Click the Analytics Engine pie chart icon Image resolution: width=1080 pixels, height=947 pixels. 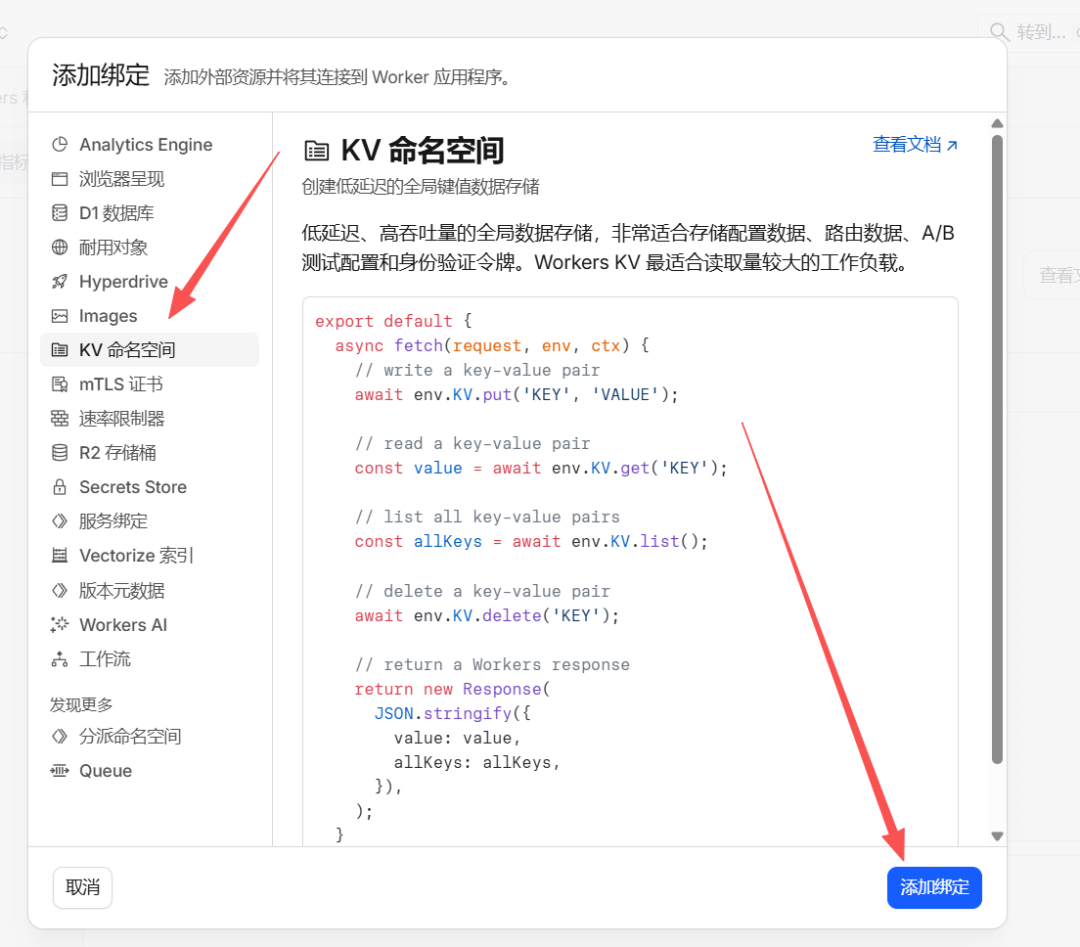point(60,145)
